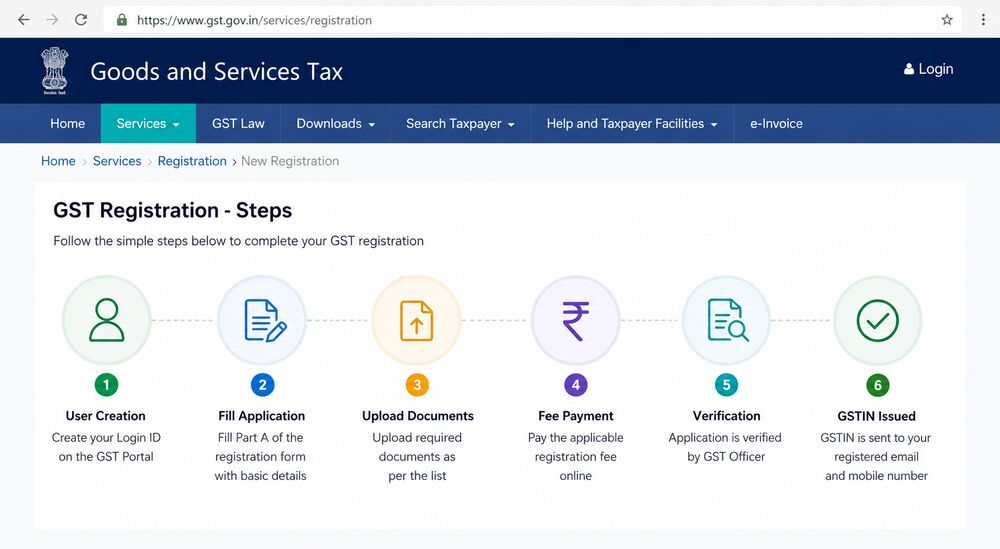Screen dimensions: 1000x549
Task: Click the New Registration breadcrumb text
Action: click(x=290, y=161)
